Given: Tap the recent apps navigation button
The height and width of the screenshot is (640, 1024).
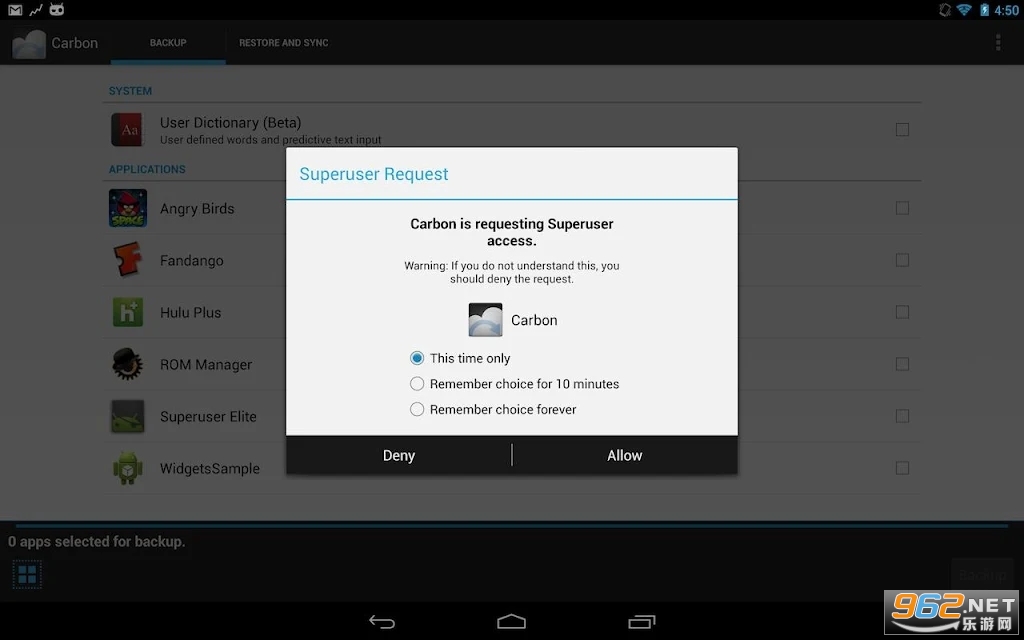Looking at the screenshot, I should 641,622.
